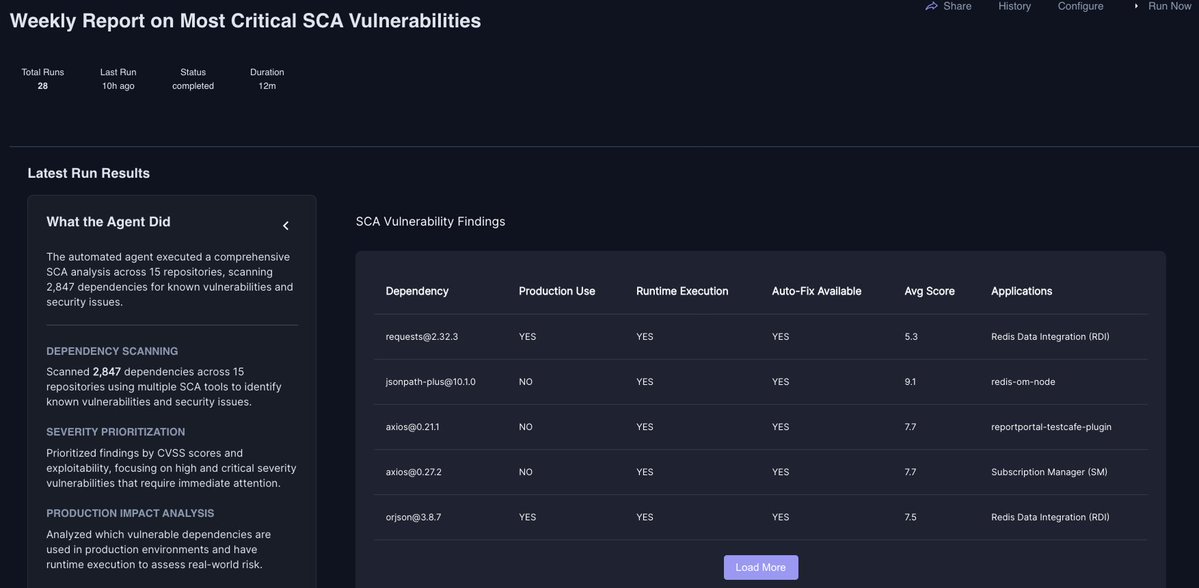This screenshot has width=1199, height=588.
Task: Click the reportportal-testcafe-plugin application
Action: click(x=1051, y=427)
